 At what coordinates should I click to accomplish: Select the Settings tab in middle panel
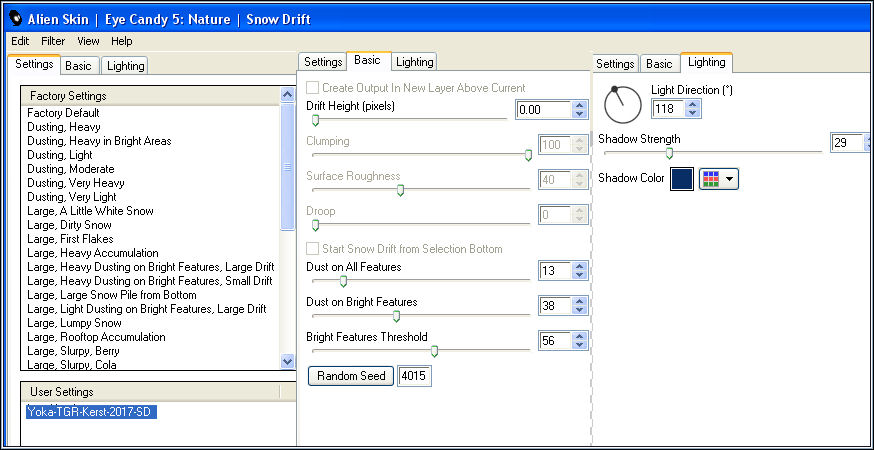pos(323,62)
